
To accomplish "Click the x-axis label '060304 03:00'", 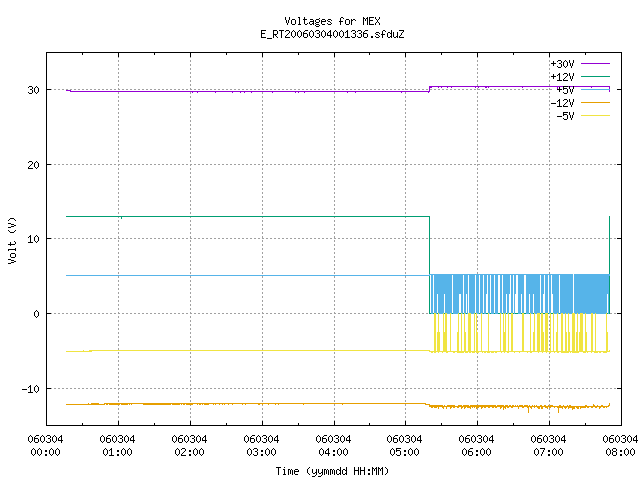I will click(x=261, y=446).
